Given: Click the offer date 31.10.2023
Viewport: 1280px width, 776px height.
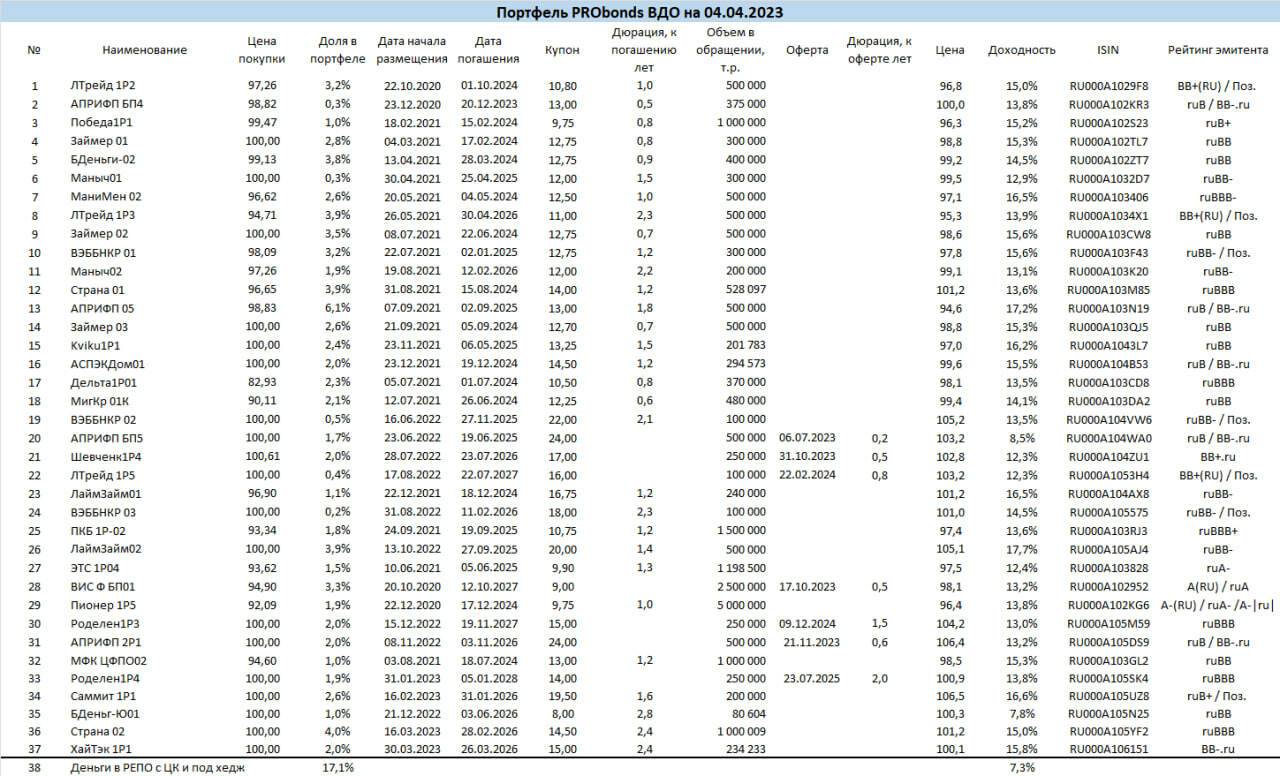Looking at the screenshot, I should click(807, 456).
